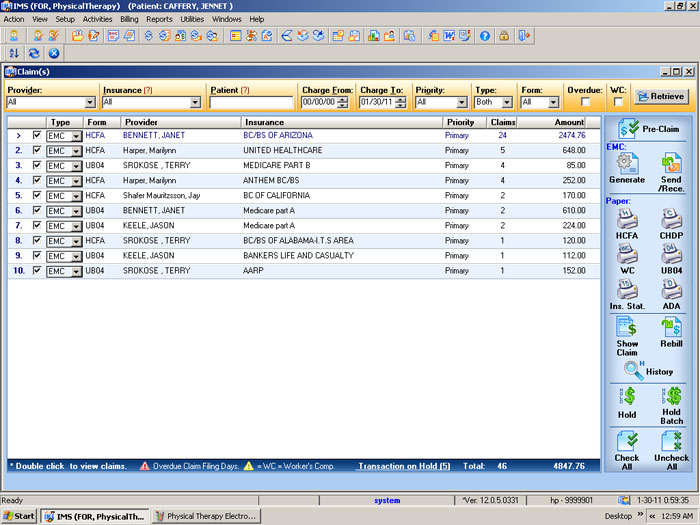Enable the WC filter checkbox
Screen dimensions: 700x525
[x=618, y=102]
